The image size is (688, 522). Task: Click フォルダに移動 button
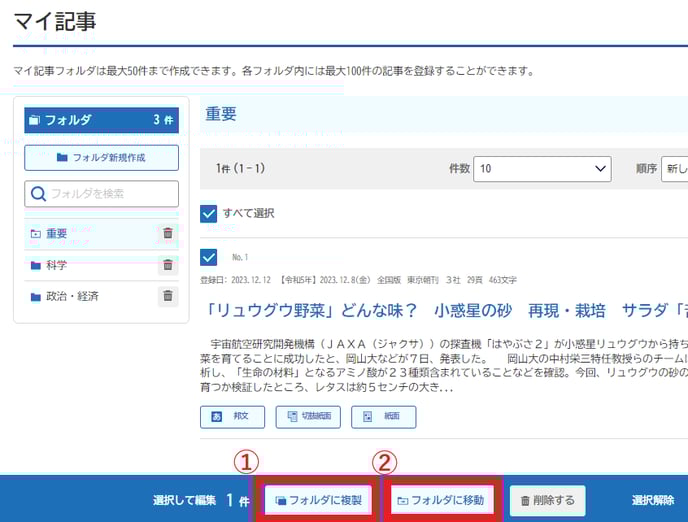pyautogui.click(x=440, y=500)
